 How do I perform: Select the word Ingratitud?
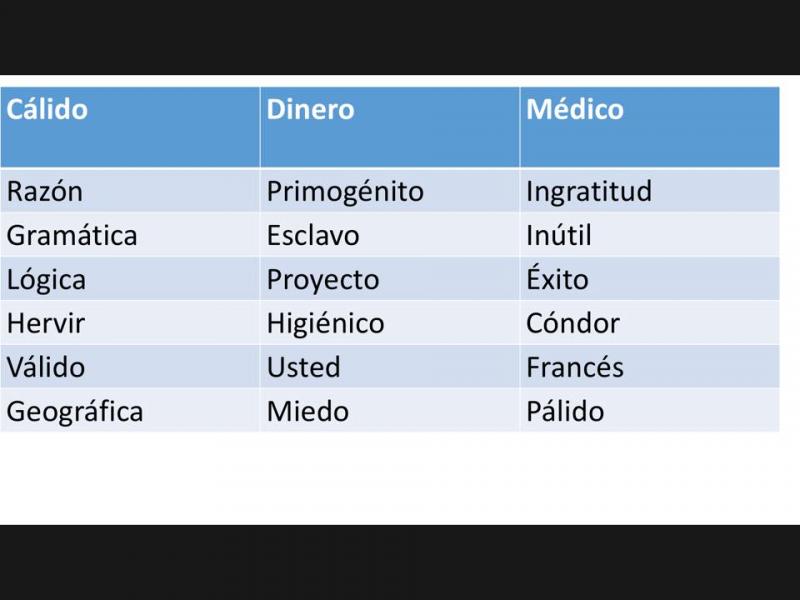[x=589, y=191]
